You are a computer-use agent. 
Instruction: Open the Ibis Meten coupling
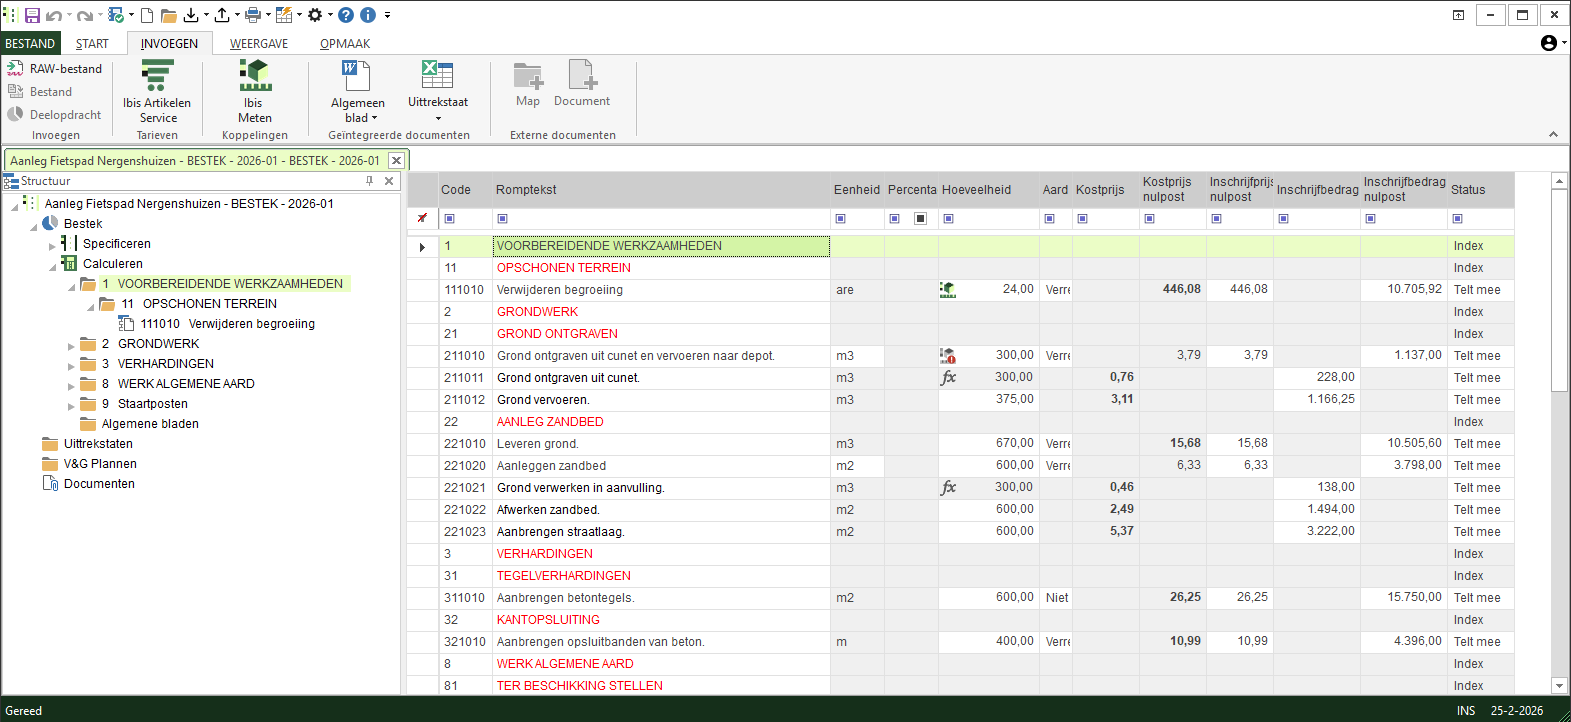click(254, 77)
